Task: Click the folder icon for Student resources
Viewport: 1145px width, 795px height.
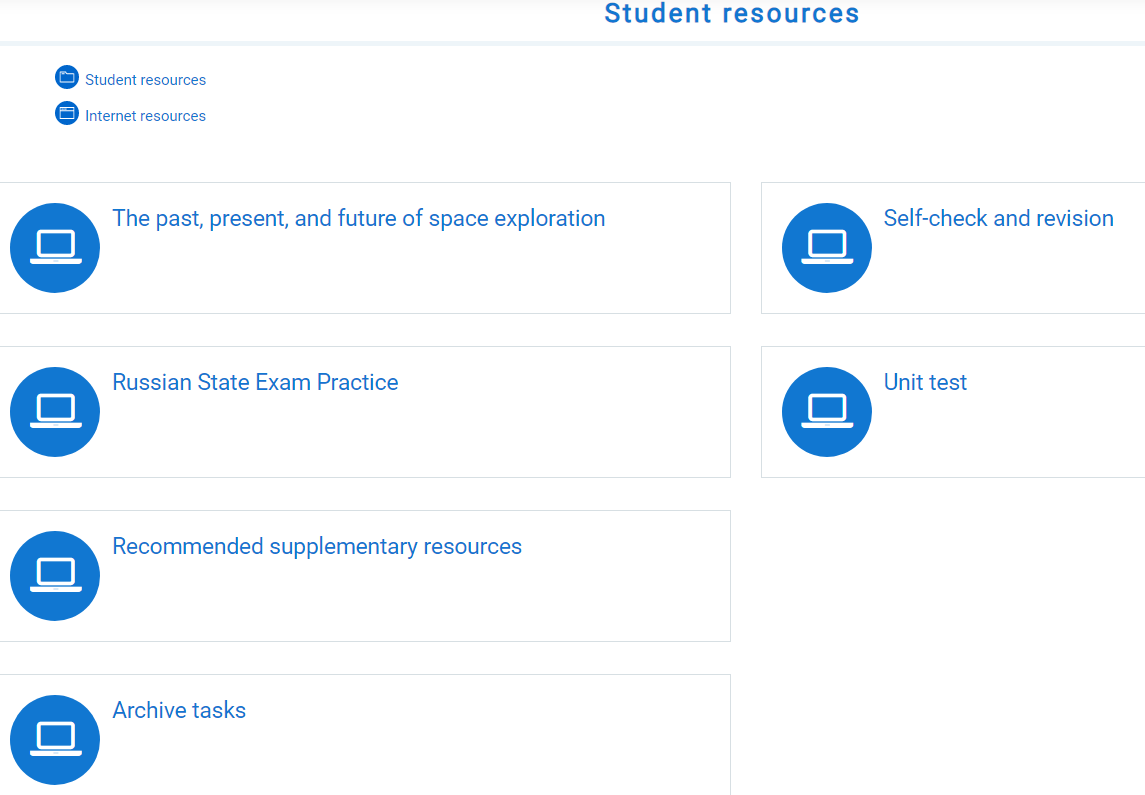Action: [66, 77]
